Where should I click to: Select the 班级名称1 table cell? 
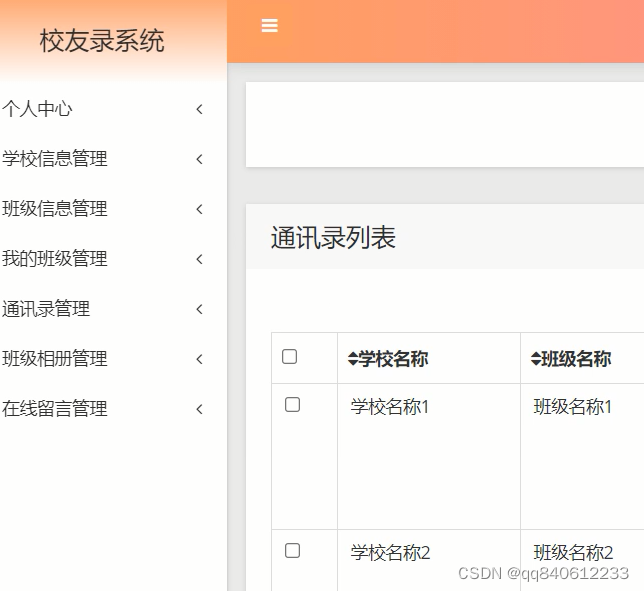pos(582,456)
